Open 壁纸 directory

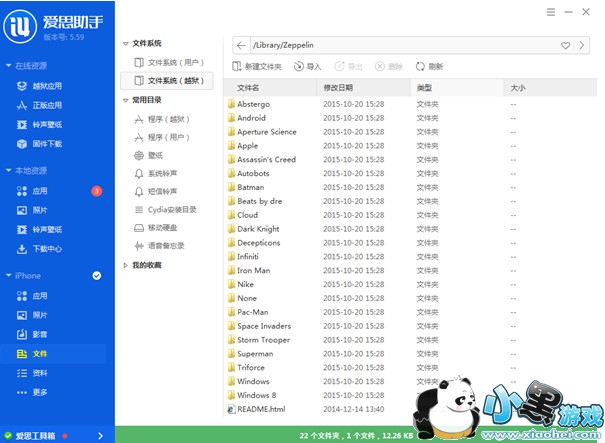click(149, 156)
